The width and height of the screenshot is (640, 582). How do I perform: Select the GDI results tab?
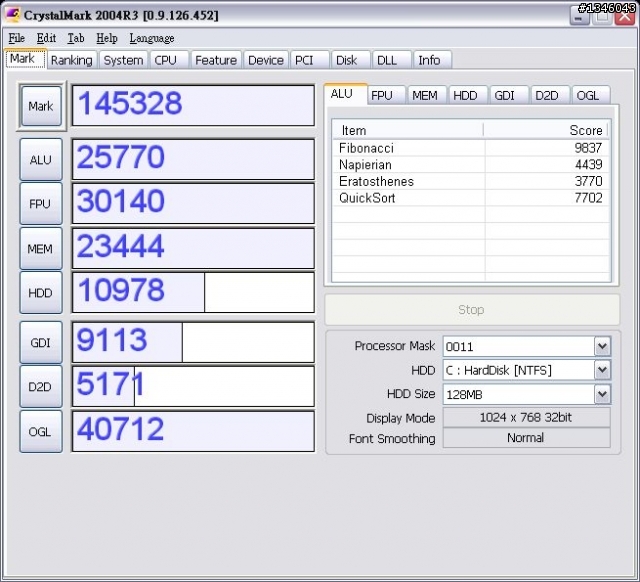(x=509, y=96)
